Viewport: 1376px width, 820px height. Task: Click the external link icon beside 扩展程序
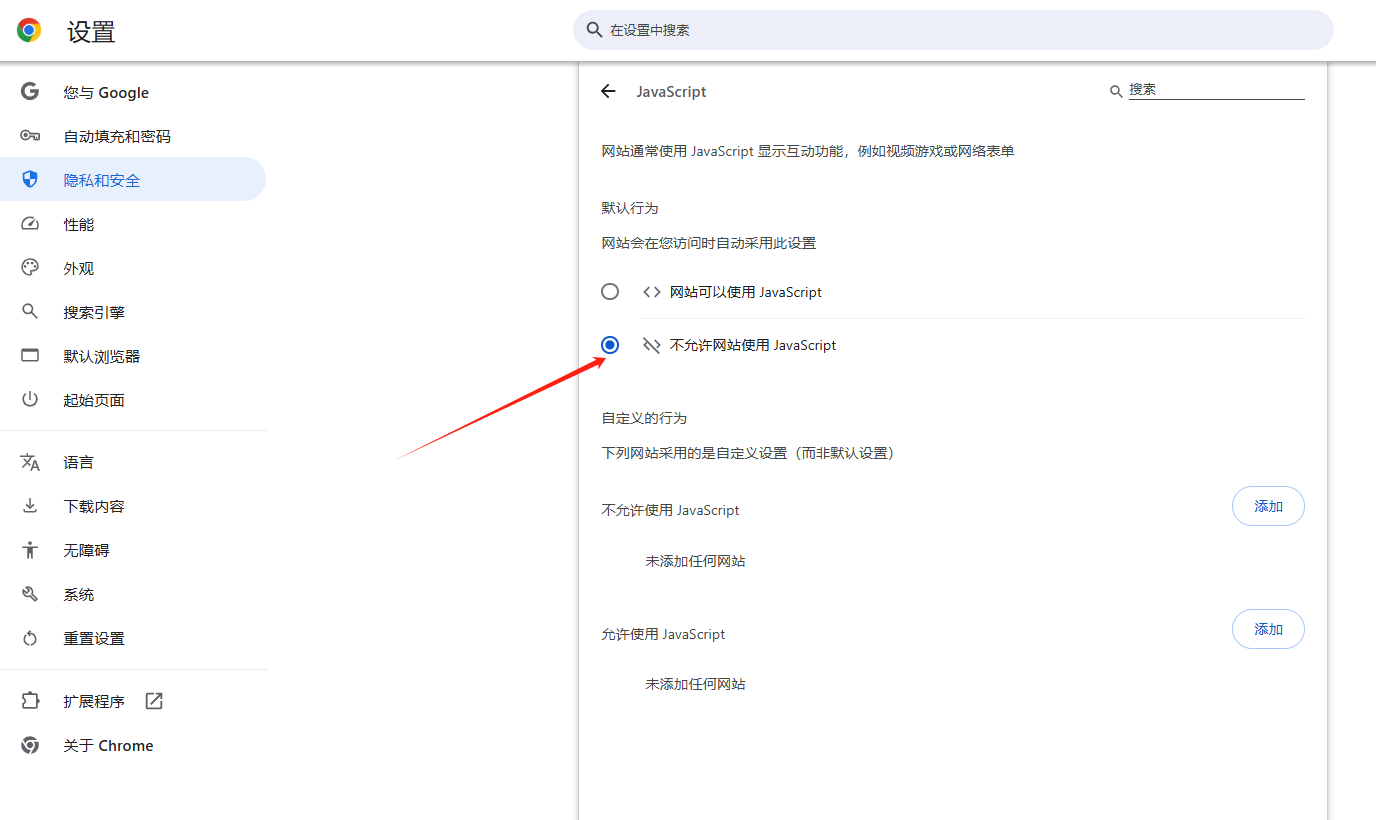pyautogui.click(x=154, y=701)
